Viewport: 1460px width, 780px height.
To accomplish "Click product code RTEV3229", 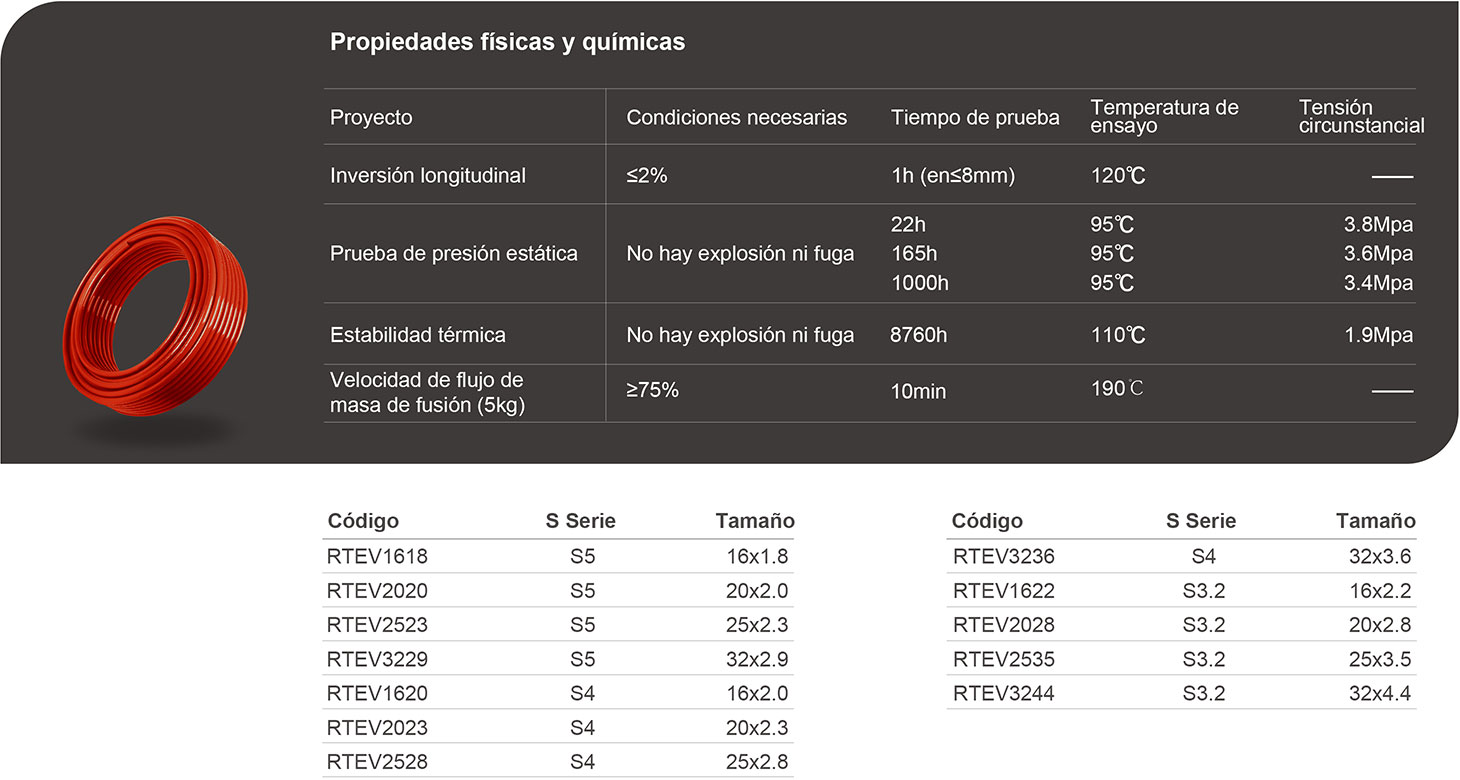I will coord(377,659).
